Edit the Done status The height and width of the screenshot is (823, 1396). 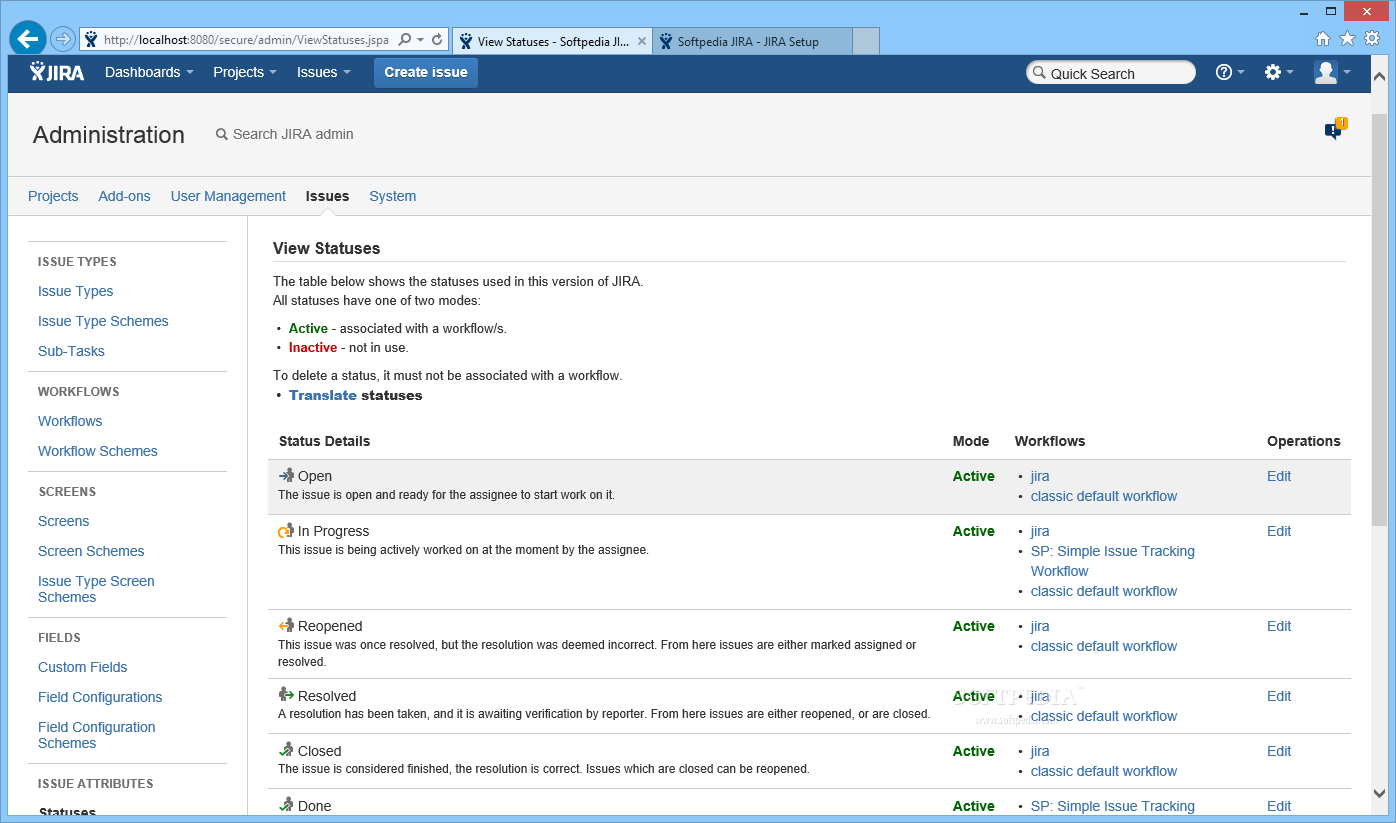coord(1279,806)
